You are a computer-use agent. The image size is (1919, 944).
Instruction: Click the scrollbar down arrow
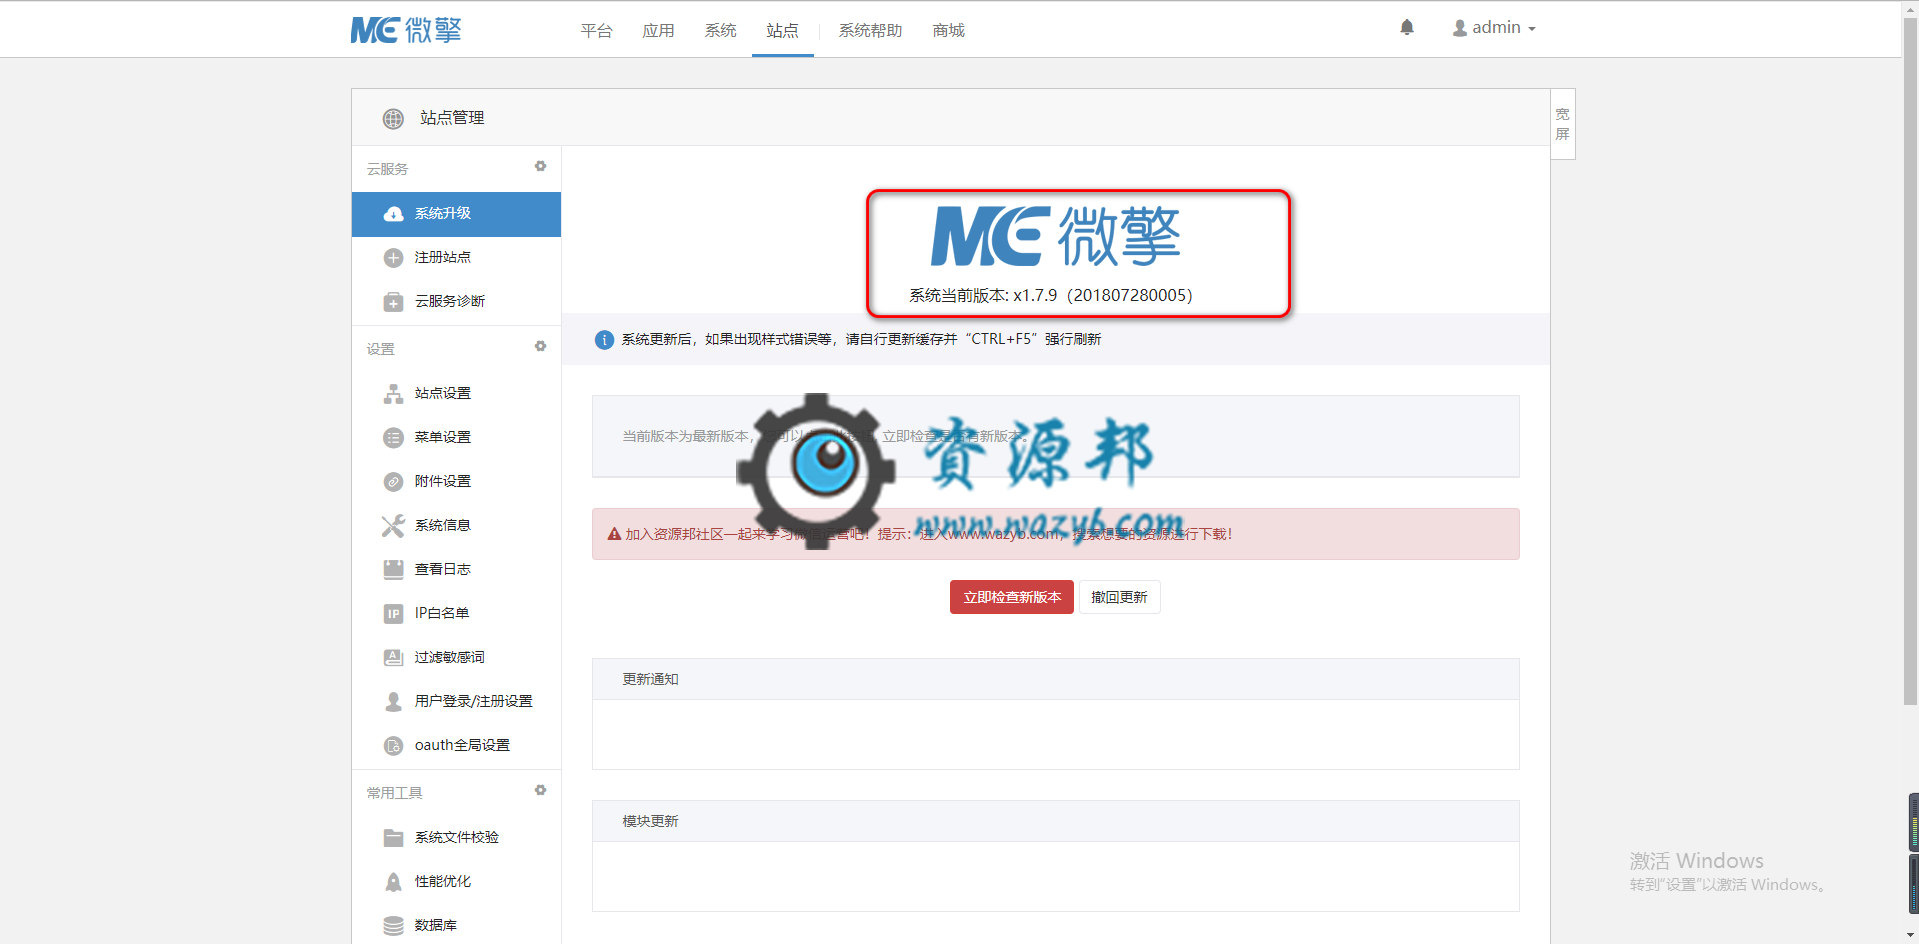(1910, 936)
